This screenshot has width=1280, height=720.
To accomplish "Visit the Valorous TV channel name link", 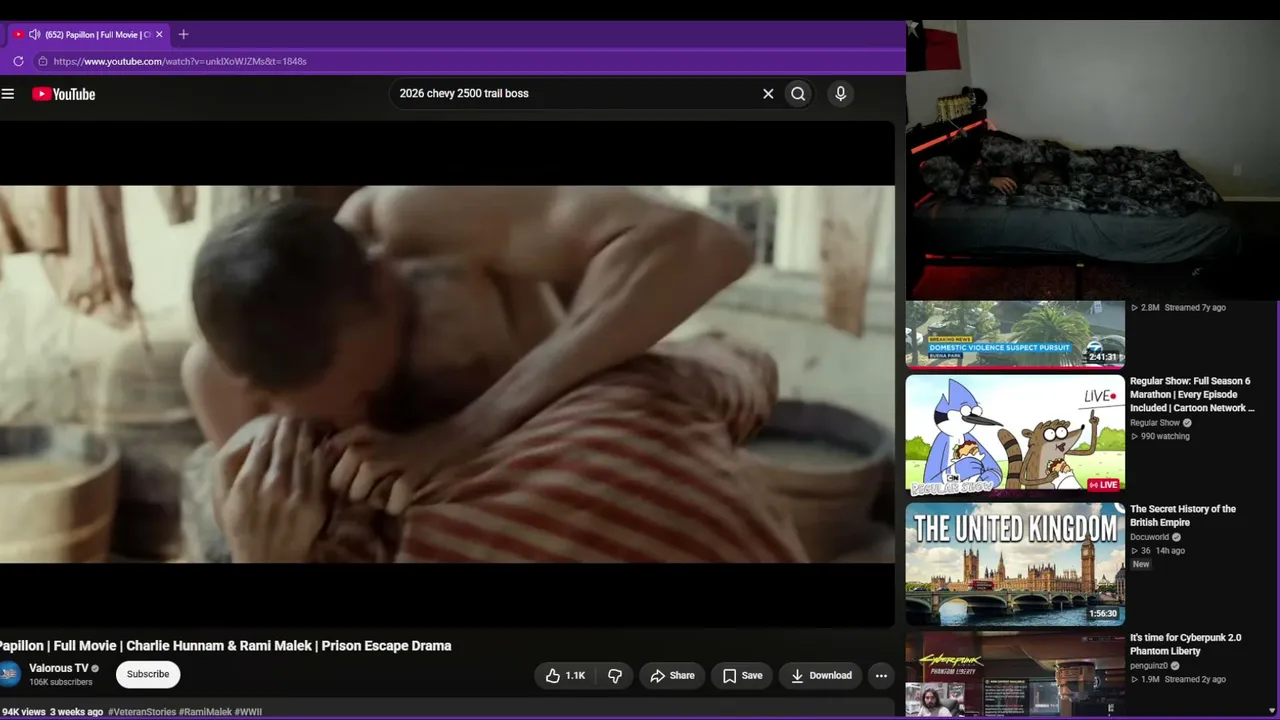I will point(59,668).
